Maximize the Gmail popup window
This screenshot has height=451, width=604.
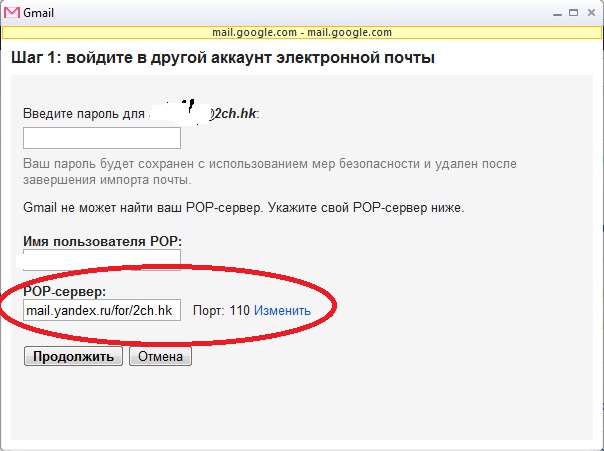pos(574,13)
